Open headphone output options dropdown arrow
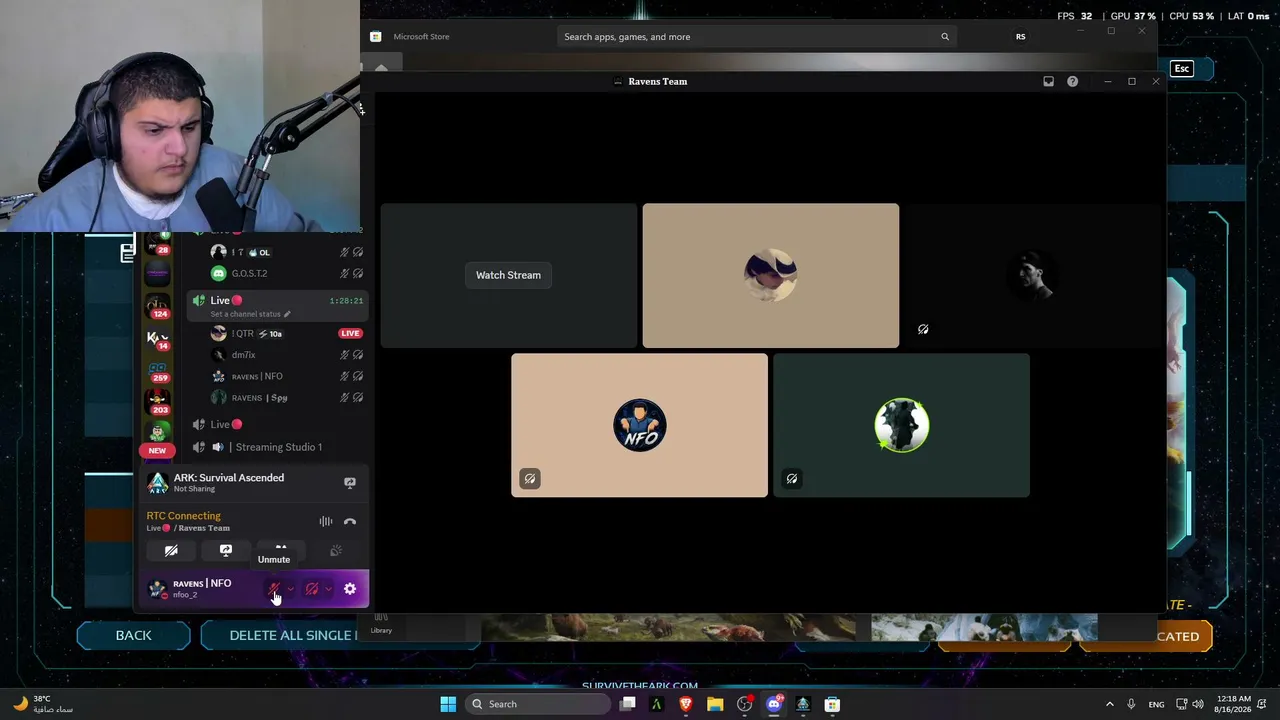 point(328,589)
